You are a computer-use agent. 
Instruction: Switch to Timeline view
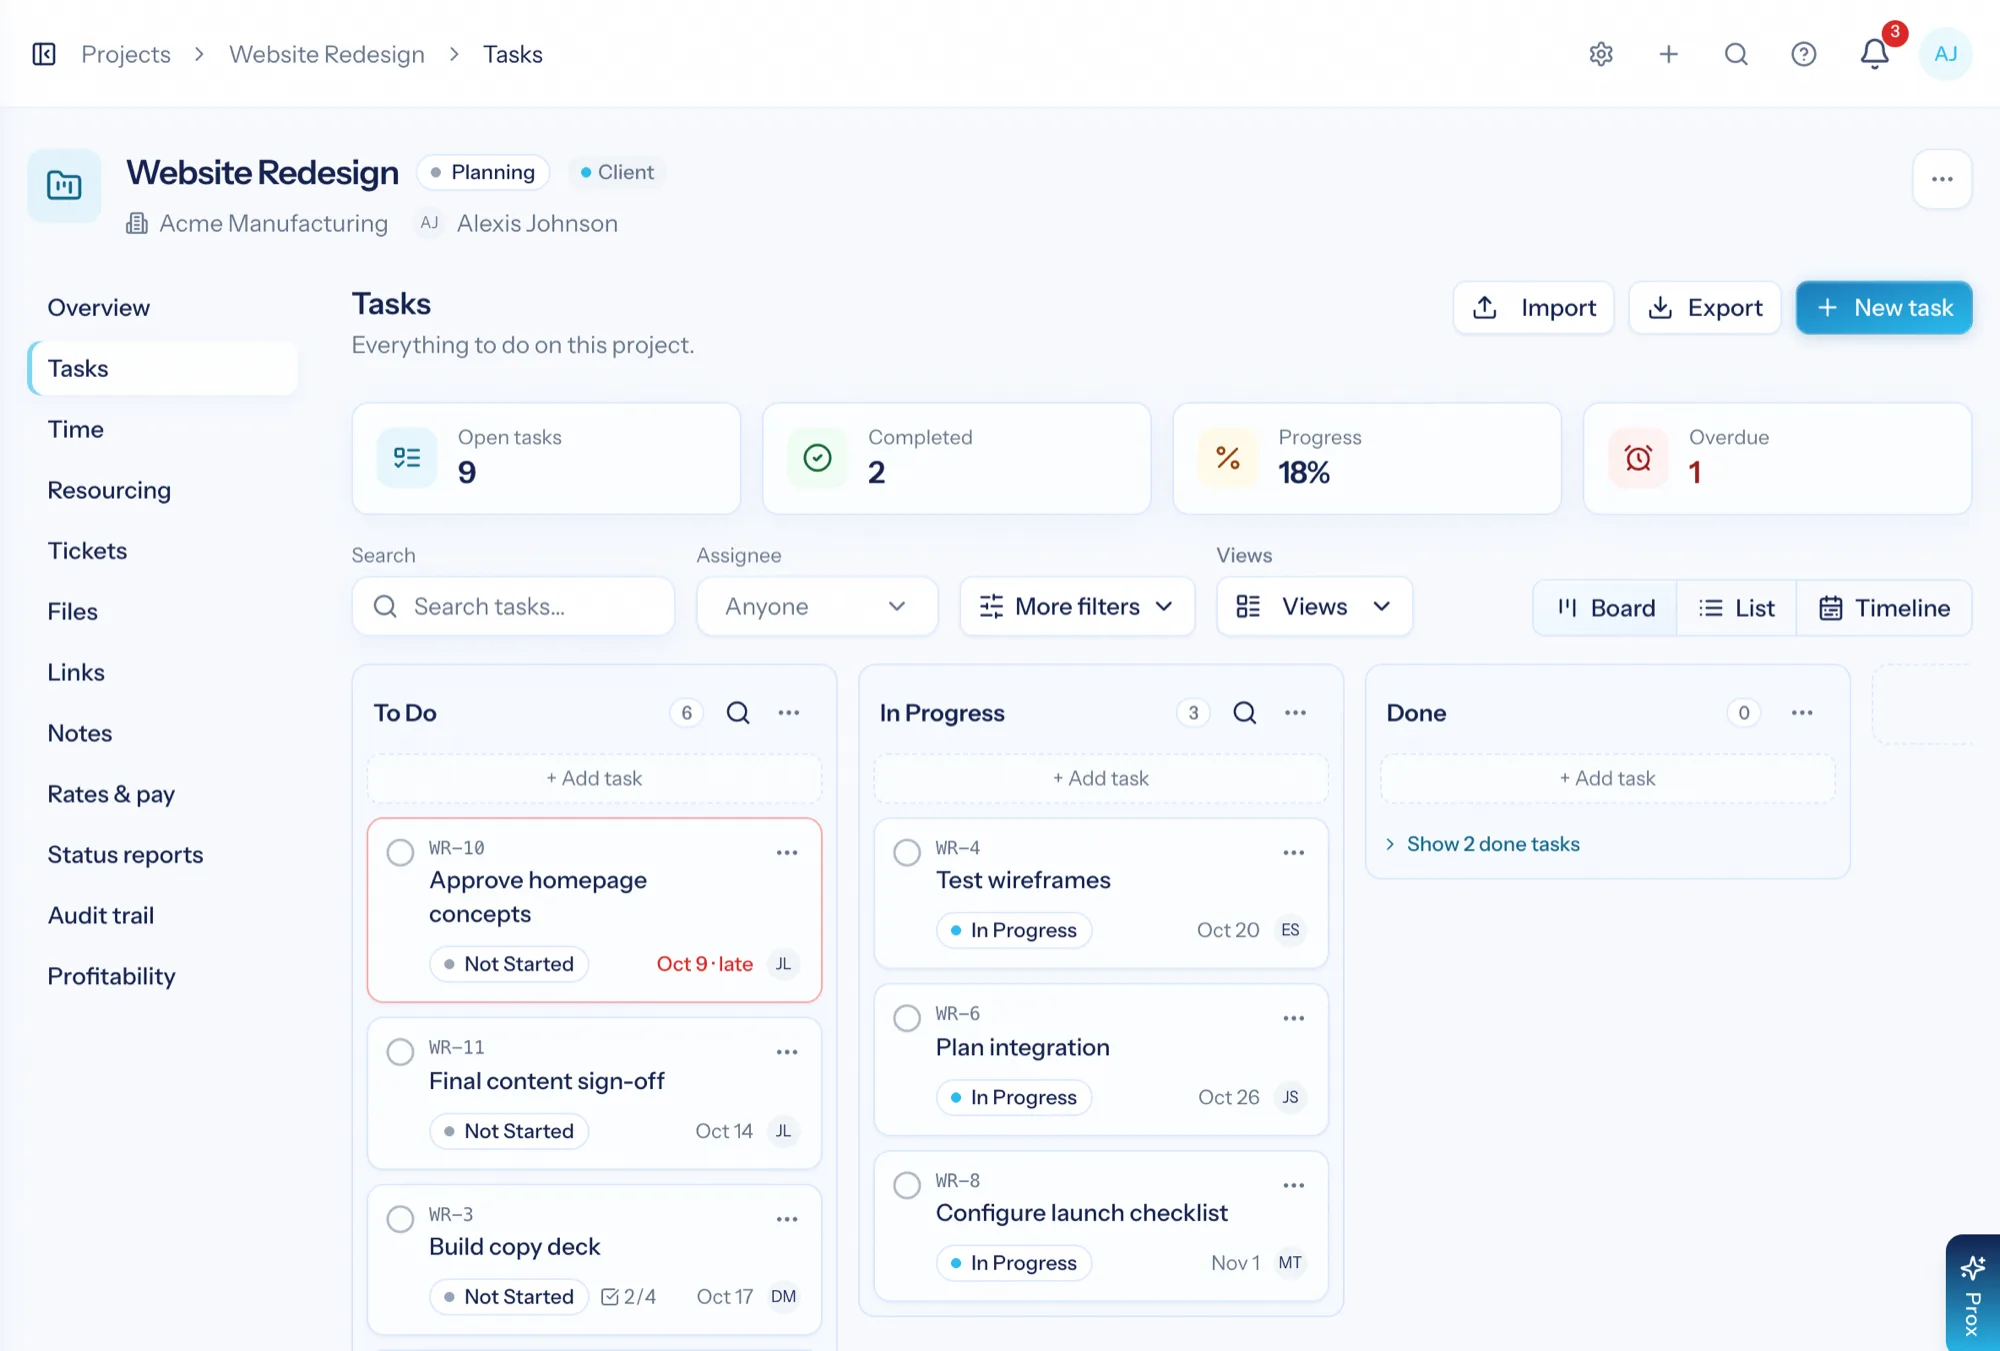tap(1884, 608)
